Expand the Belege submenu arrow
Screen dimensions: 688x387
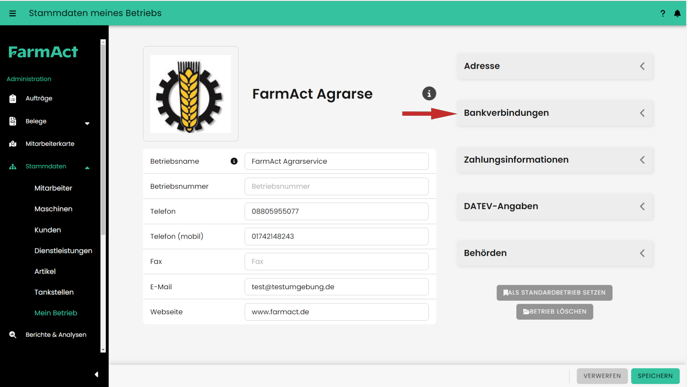[87, 123]
